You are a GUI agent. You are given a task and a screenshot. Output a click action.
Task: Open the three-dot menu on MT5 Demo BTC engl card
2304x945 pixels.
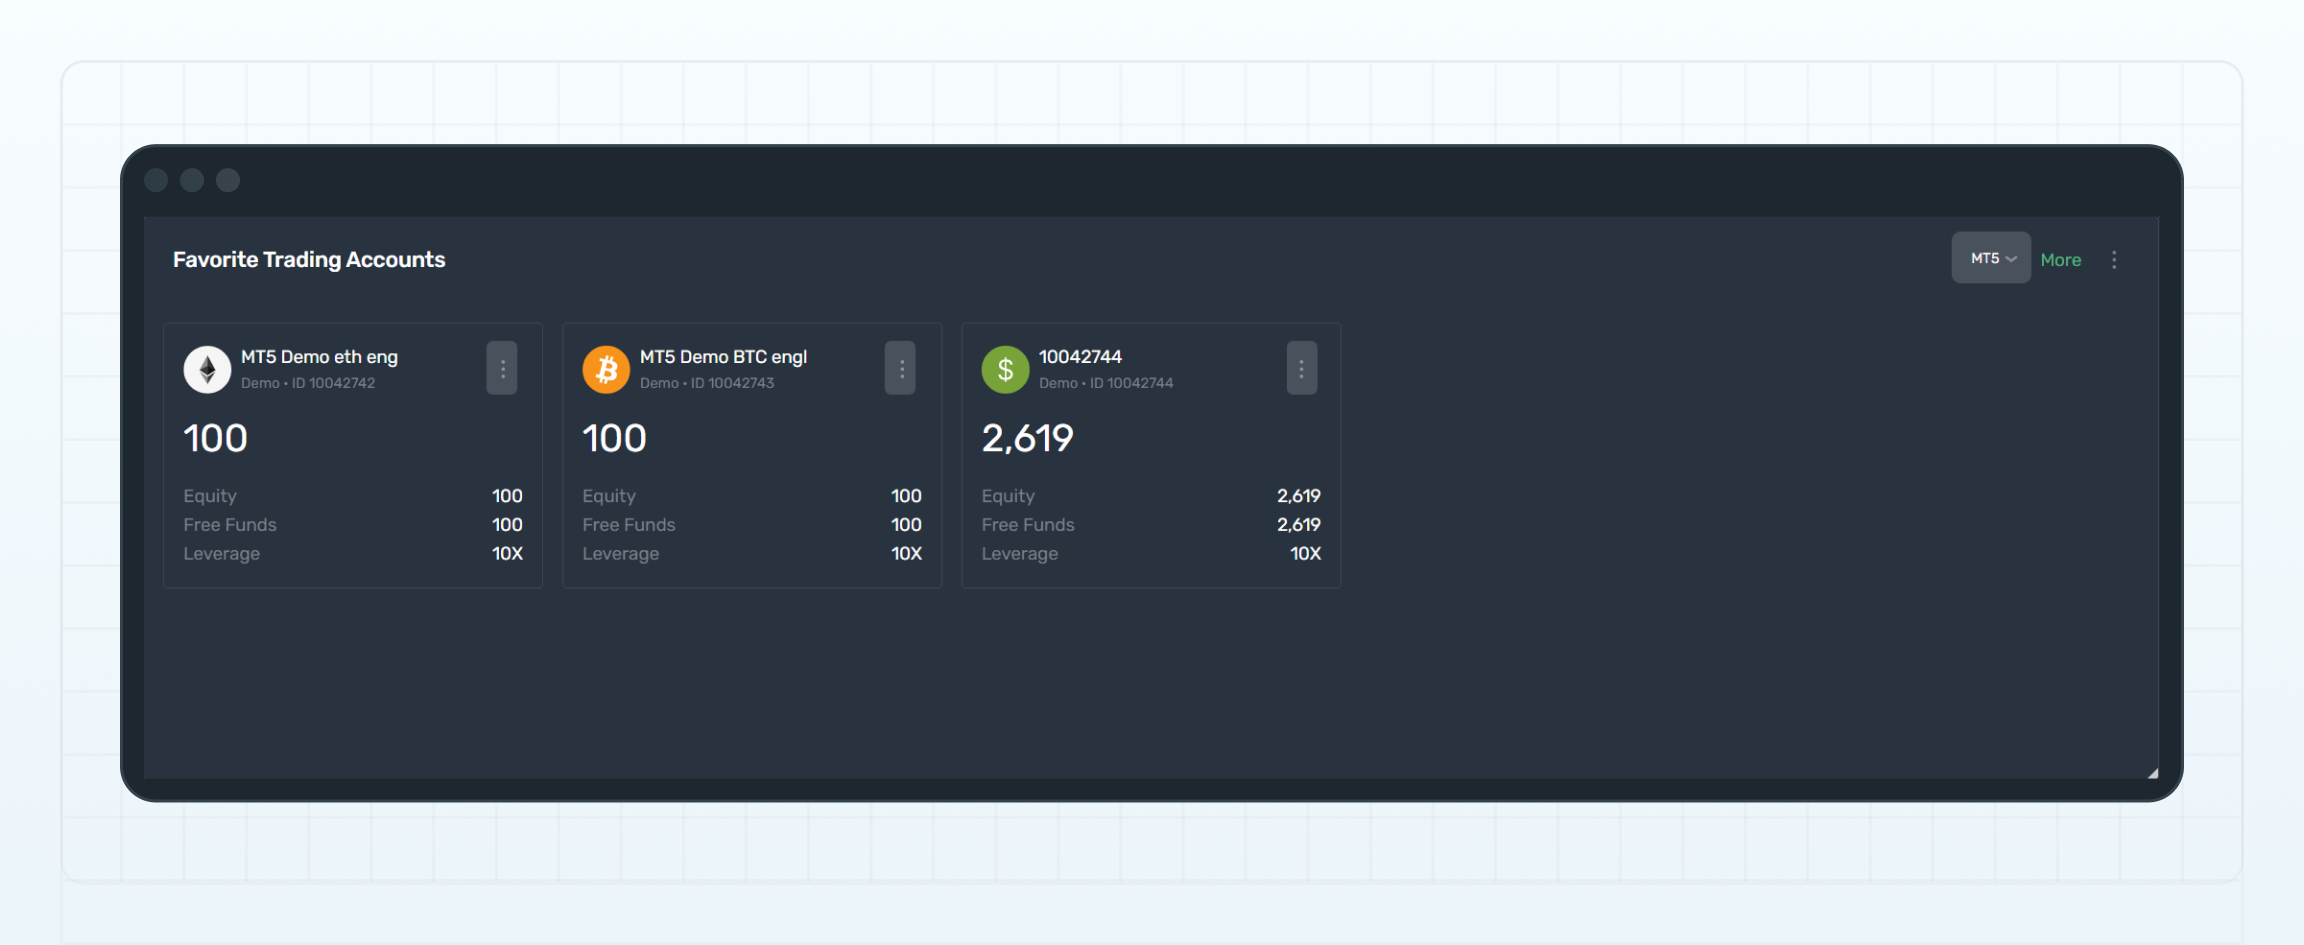(901, 369)
